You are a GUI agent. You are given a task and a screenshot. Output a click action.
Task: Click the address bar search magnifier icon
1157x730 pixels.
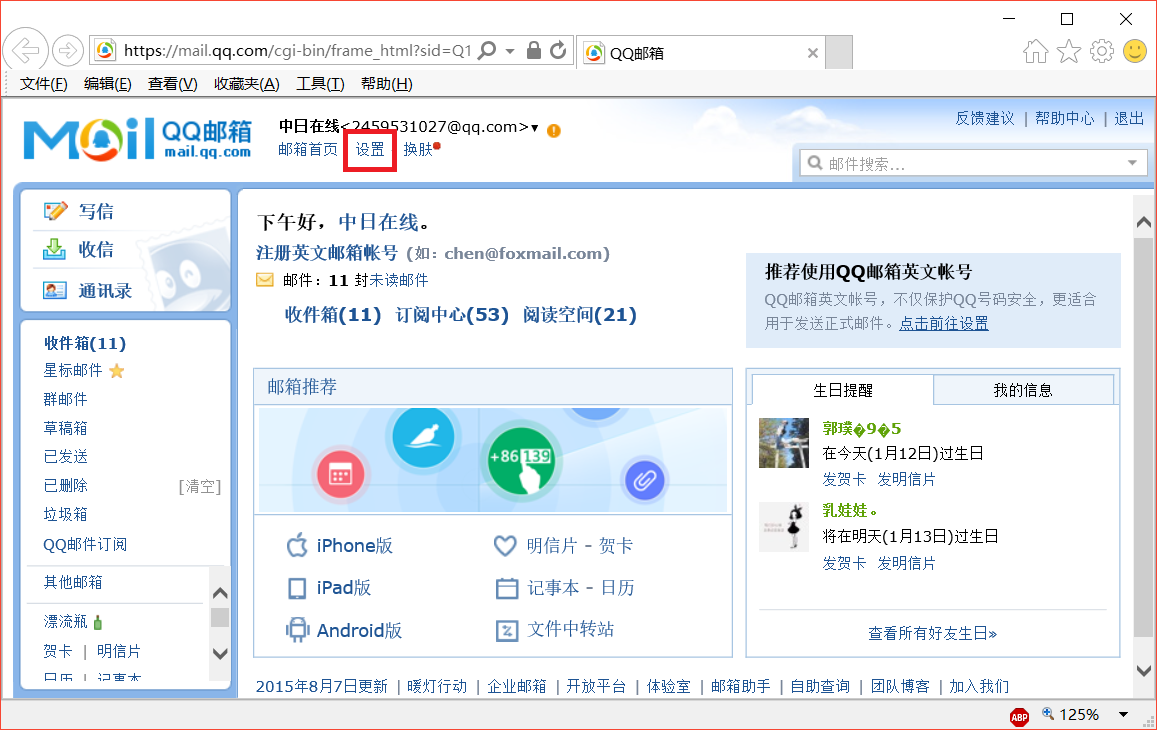pos(486,50)
